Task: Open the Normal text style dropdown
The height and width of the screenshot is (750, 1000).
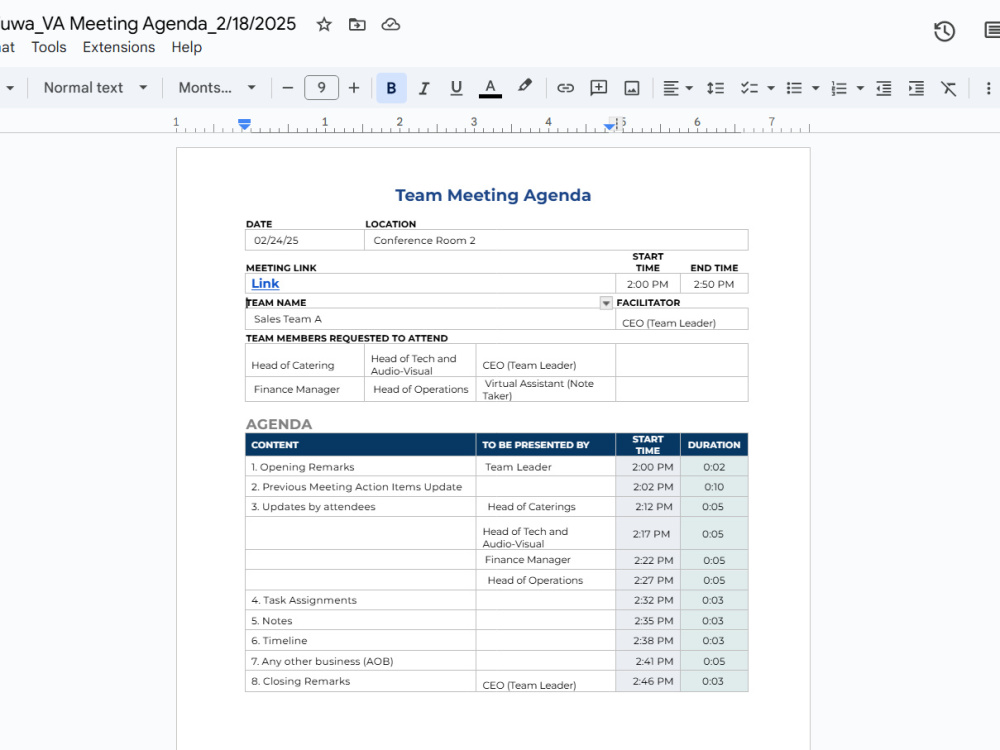Action: pyautogui.click(x=95, y=88)
